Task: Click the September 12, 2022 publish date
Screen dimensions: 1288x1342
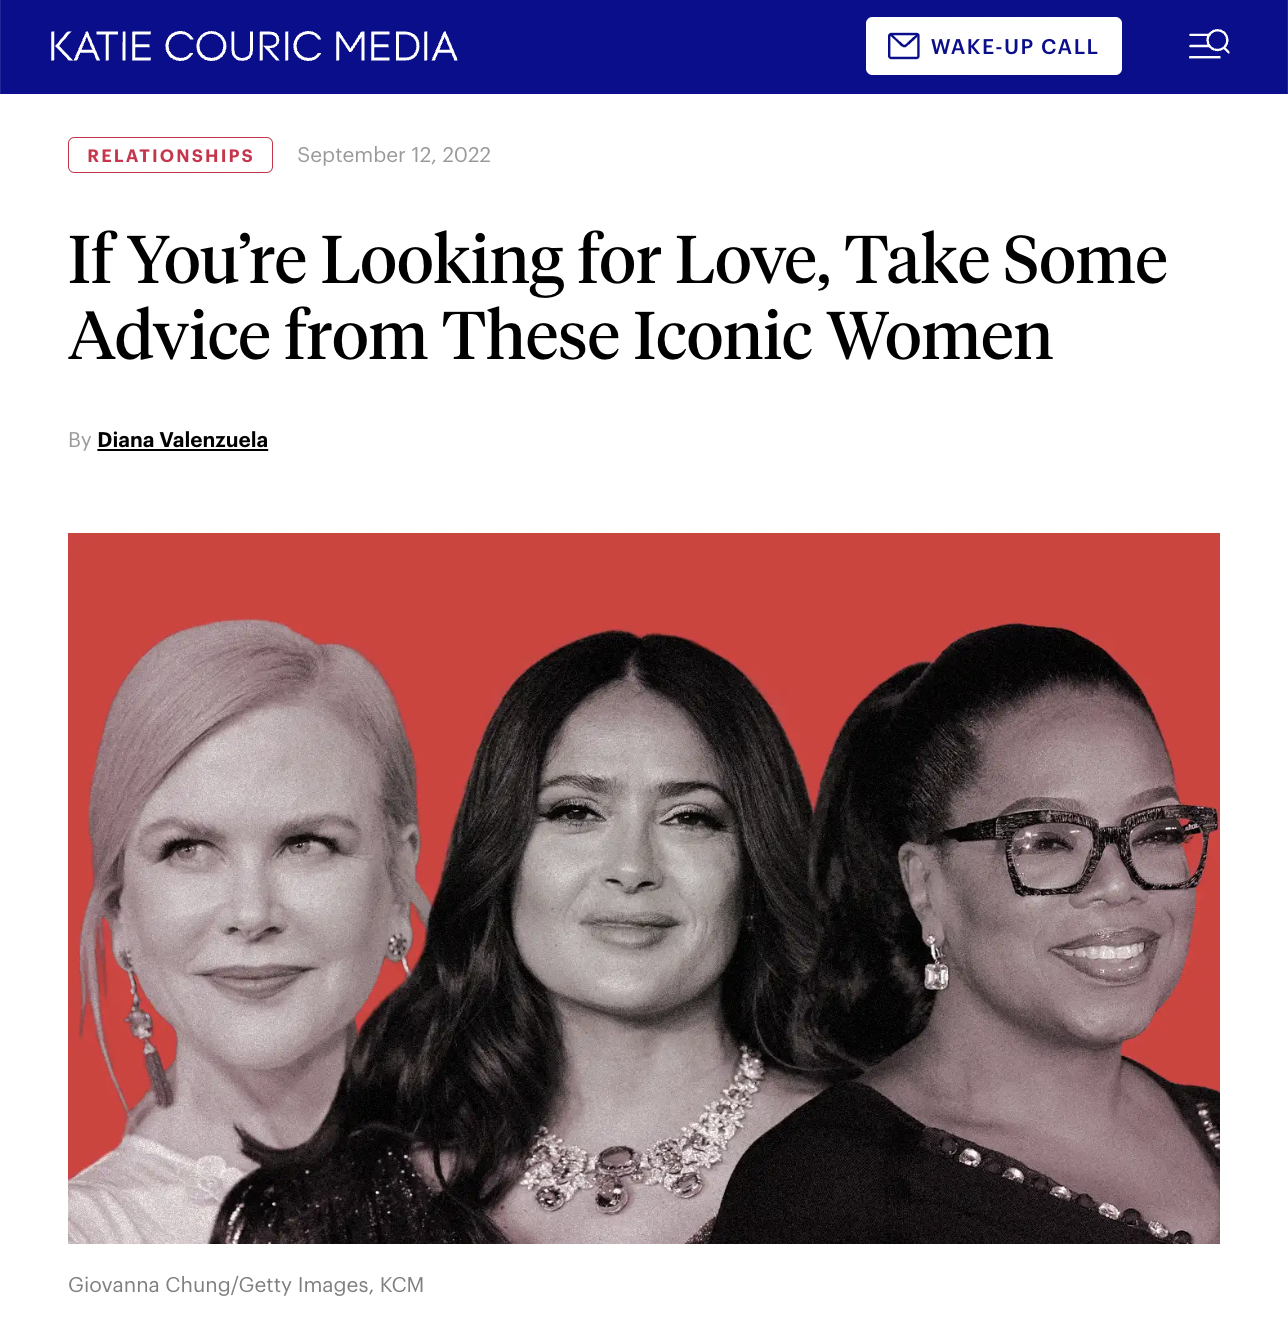Action: coord(394,155)
